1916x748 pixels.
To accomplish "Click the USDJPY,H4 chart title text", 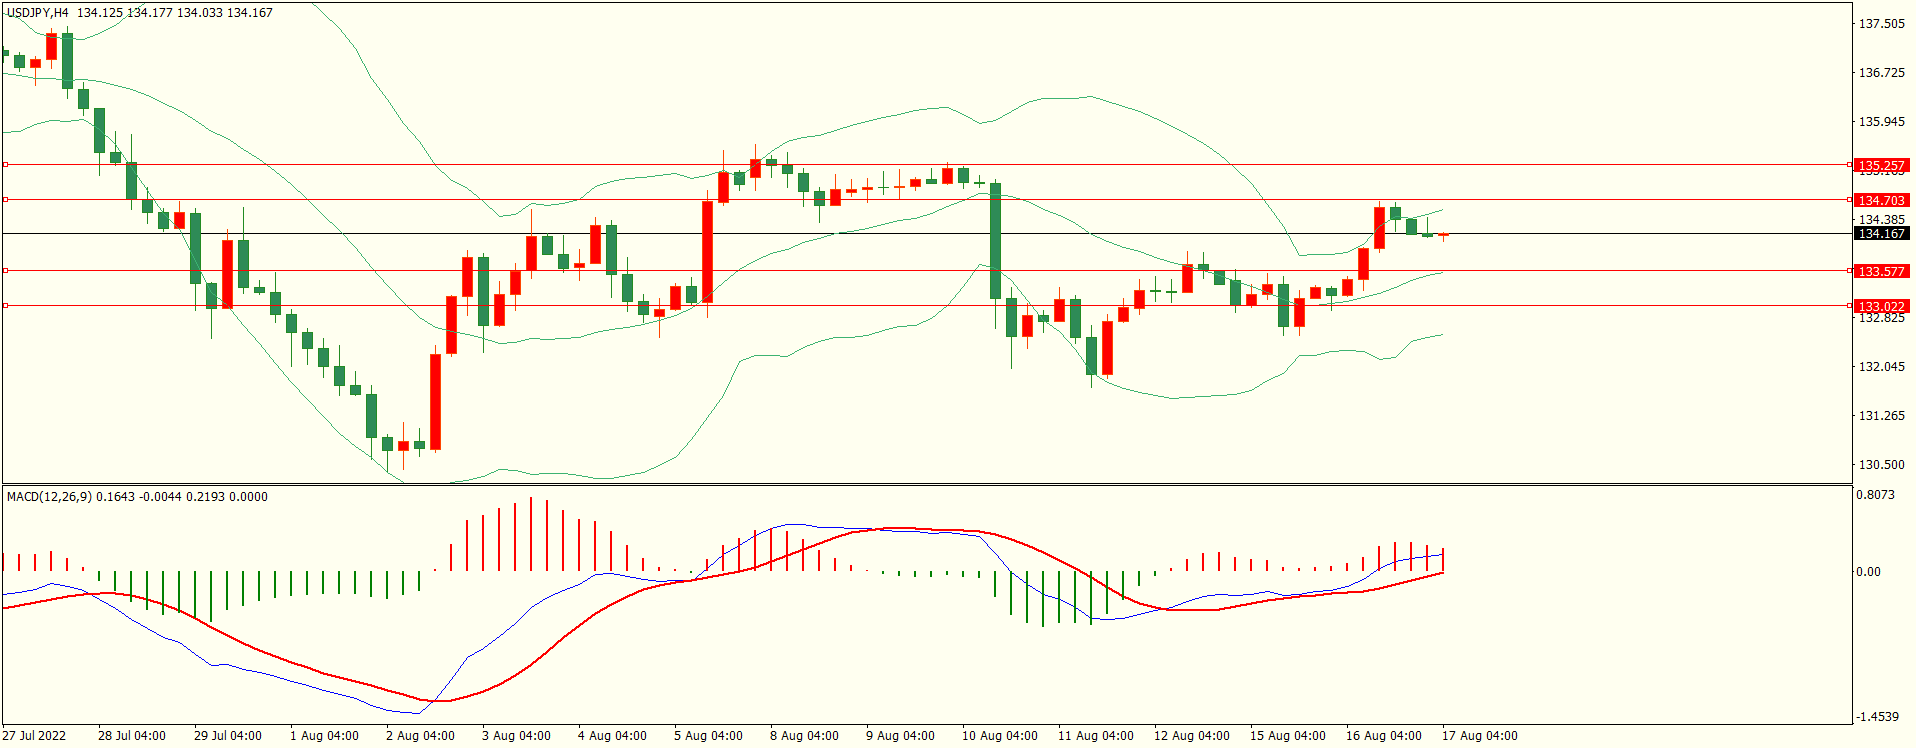I will pos(38,13).
